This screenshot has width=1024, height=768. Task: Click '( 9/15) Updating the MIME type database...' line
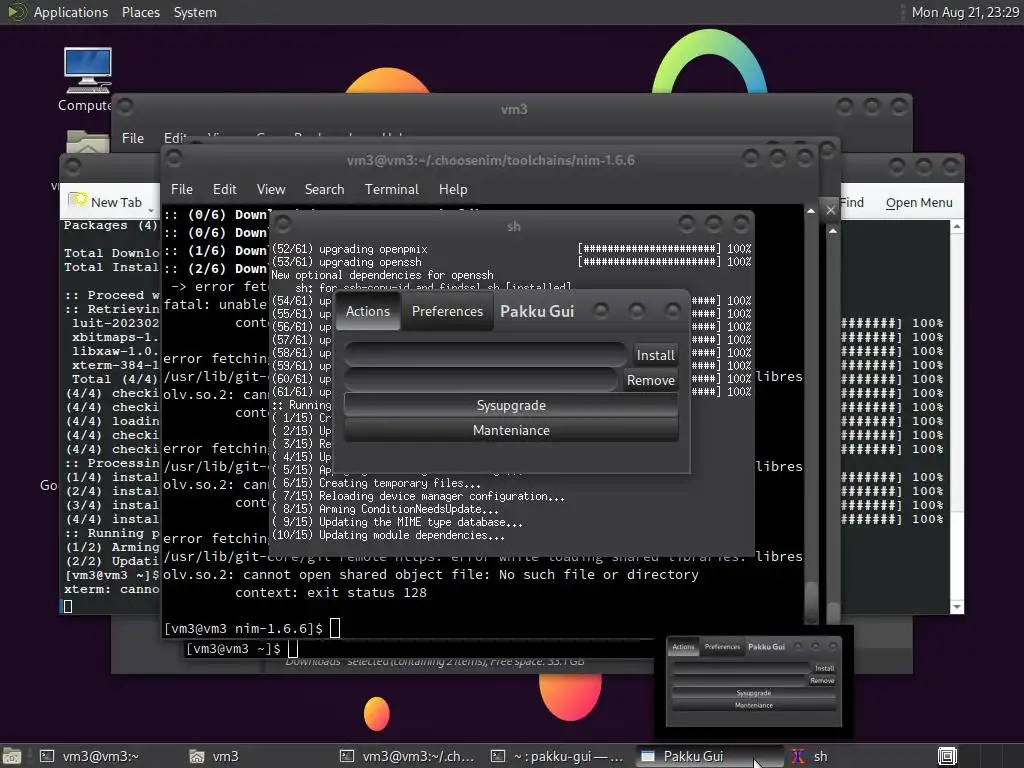click(397, 522)
